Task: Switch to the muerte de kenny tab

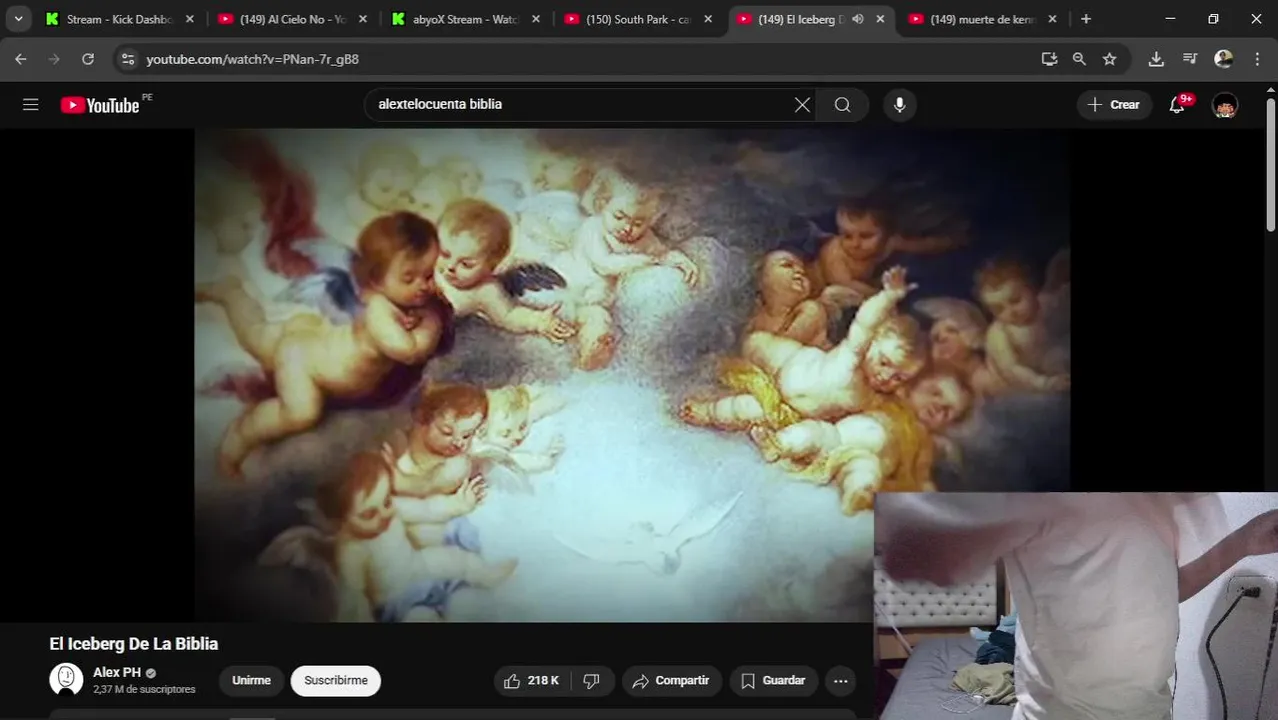Action: 985,19
